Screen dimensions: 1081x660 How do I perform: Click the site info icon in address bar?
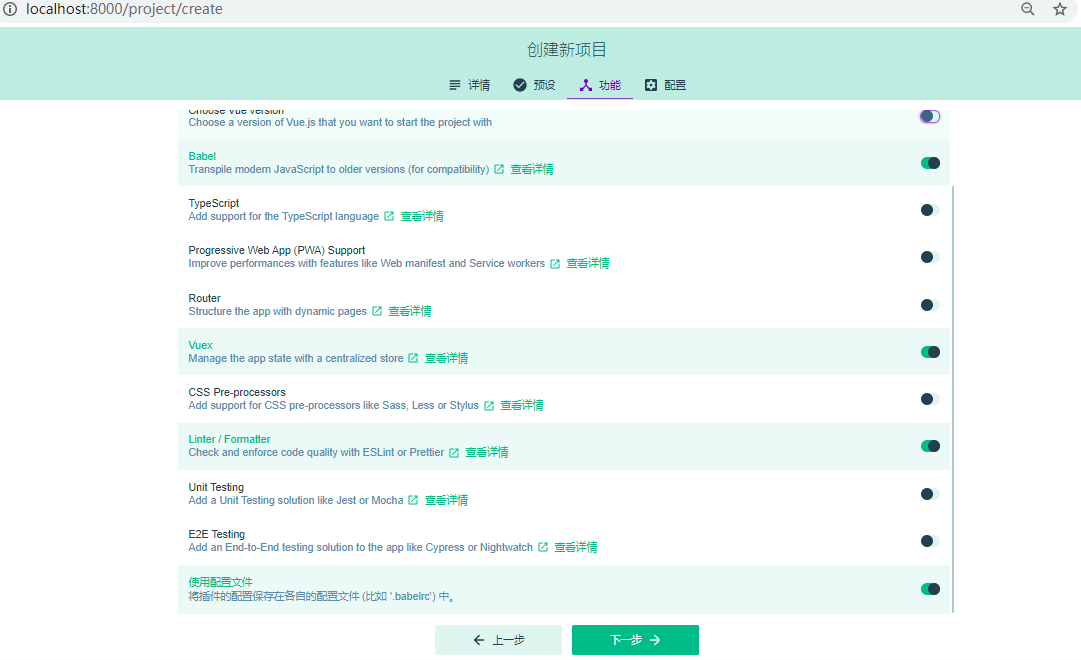point(10,9)
